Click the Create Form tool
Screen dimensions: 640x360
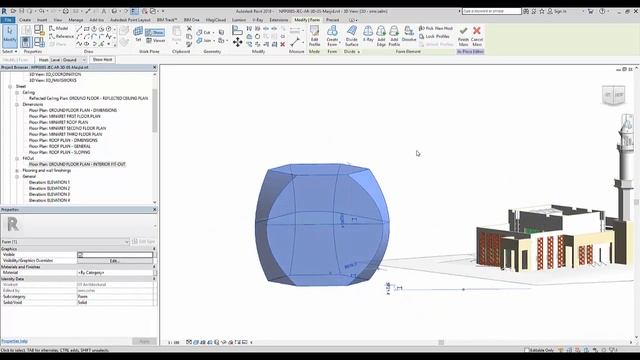tap(332, 36)
